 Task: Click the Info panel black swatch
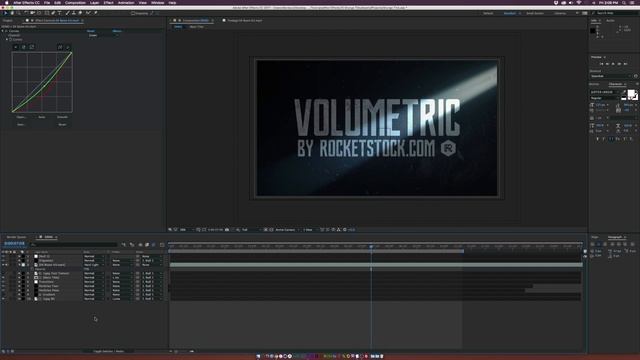[x=593, y=30]
